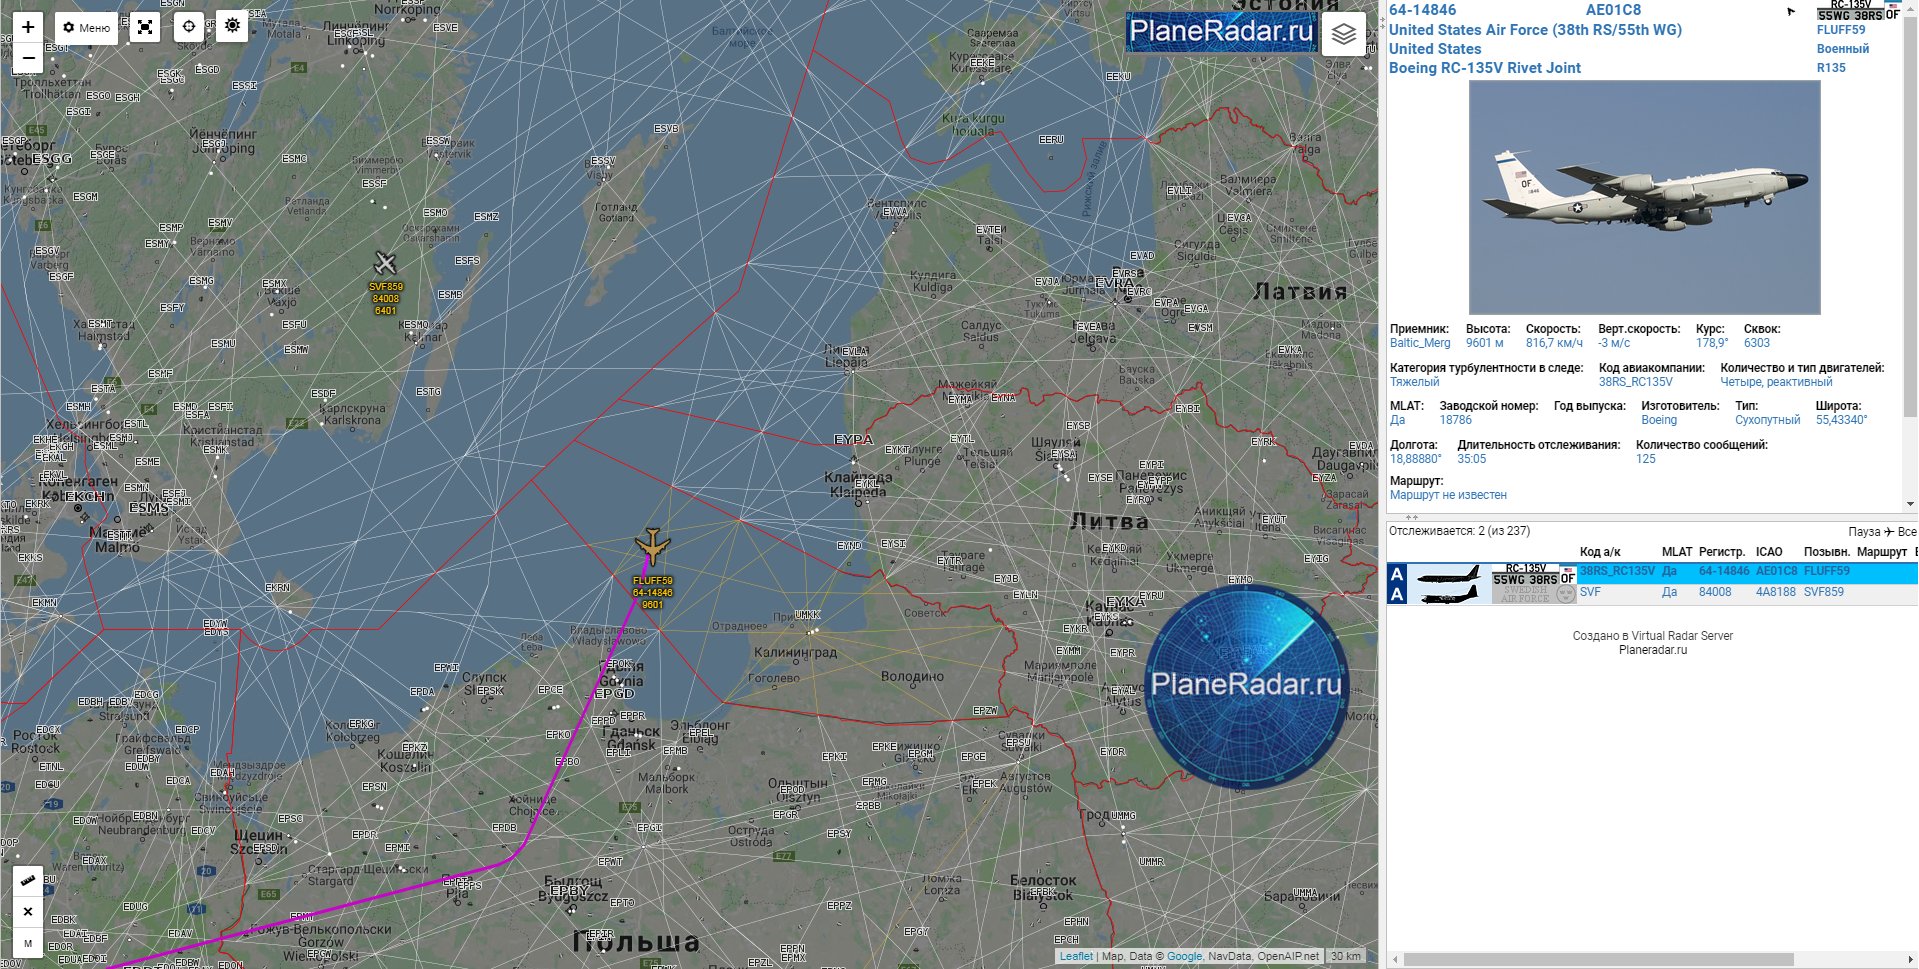Click the Baltic_Merg receiver link
This screenshot has width=1919, height=969.
click(1418, 342)
